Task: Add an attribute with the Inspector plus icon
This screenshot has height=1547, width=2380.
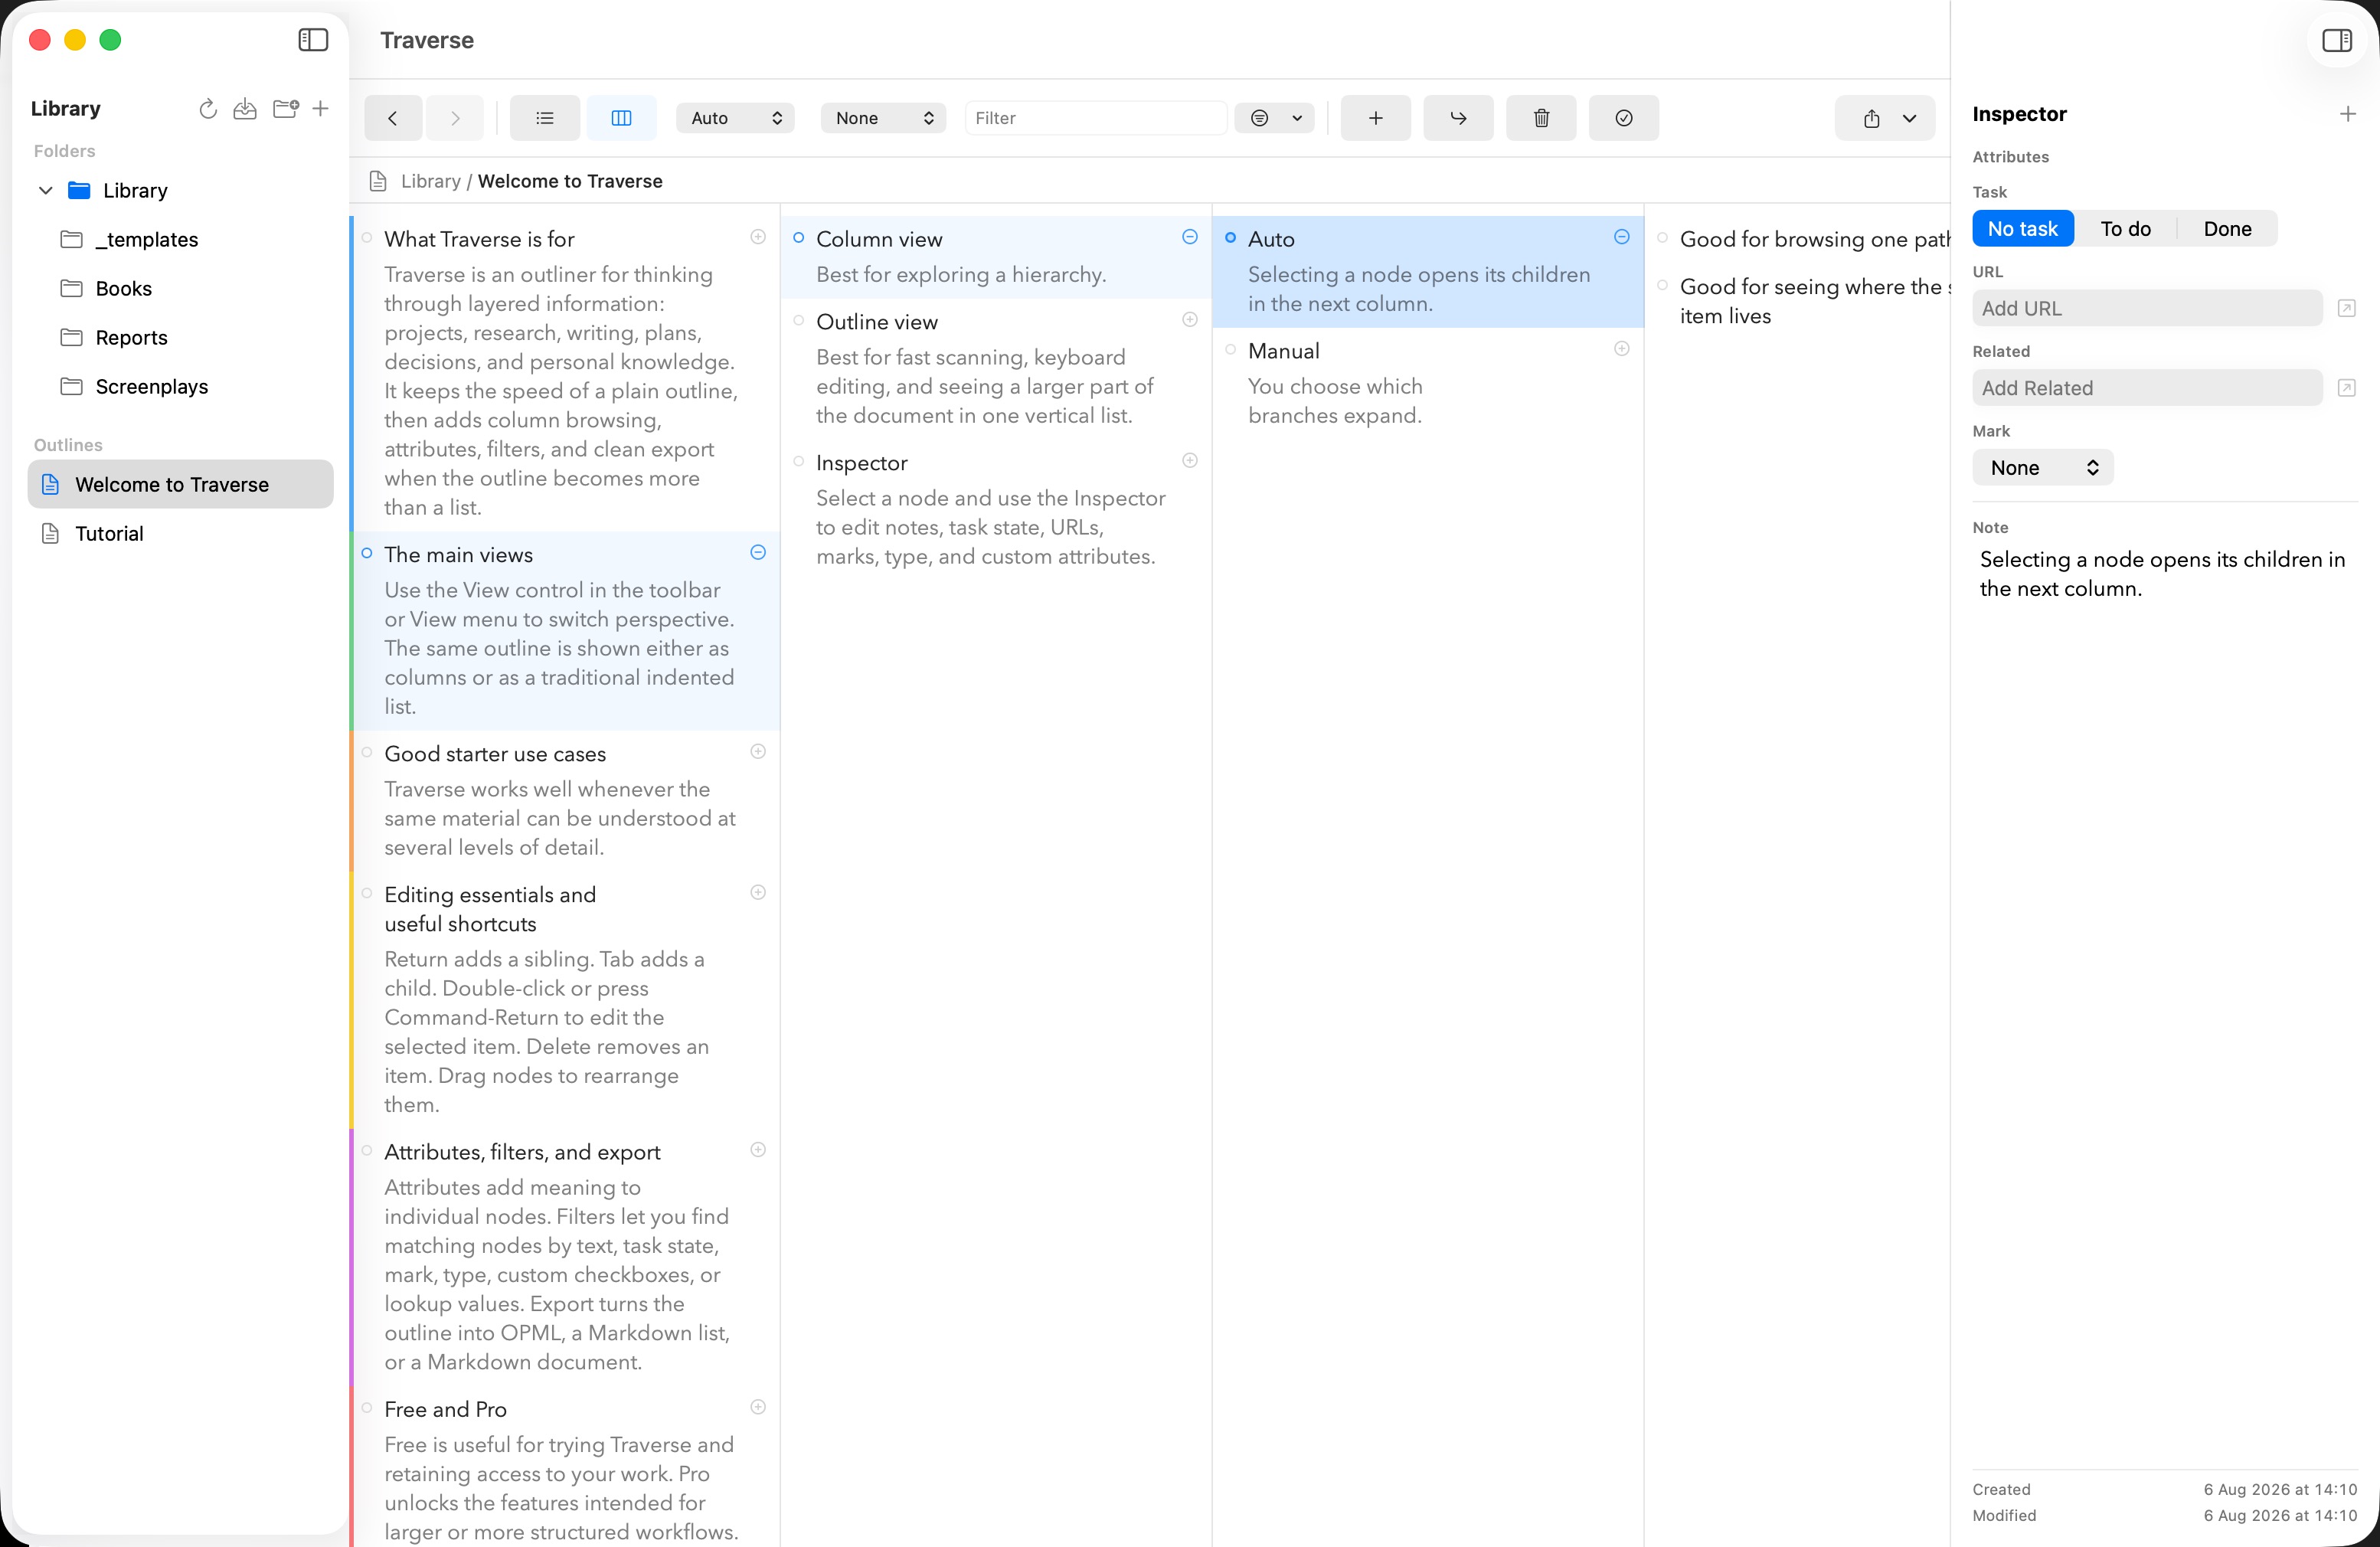Action: click(x=2348, y=114)
